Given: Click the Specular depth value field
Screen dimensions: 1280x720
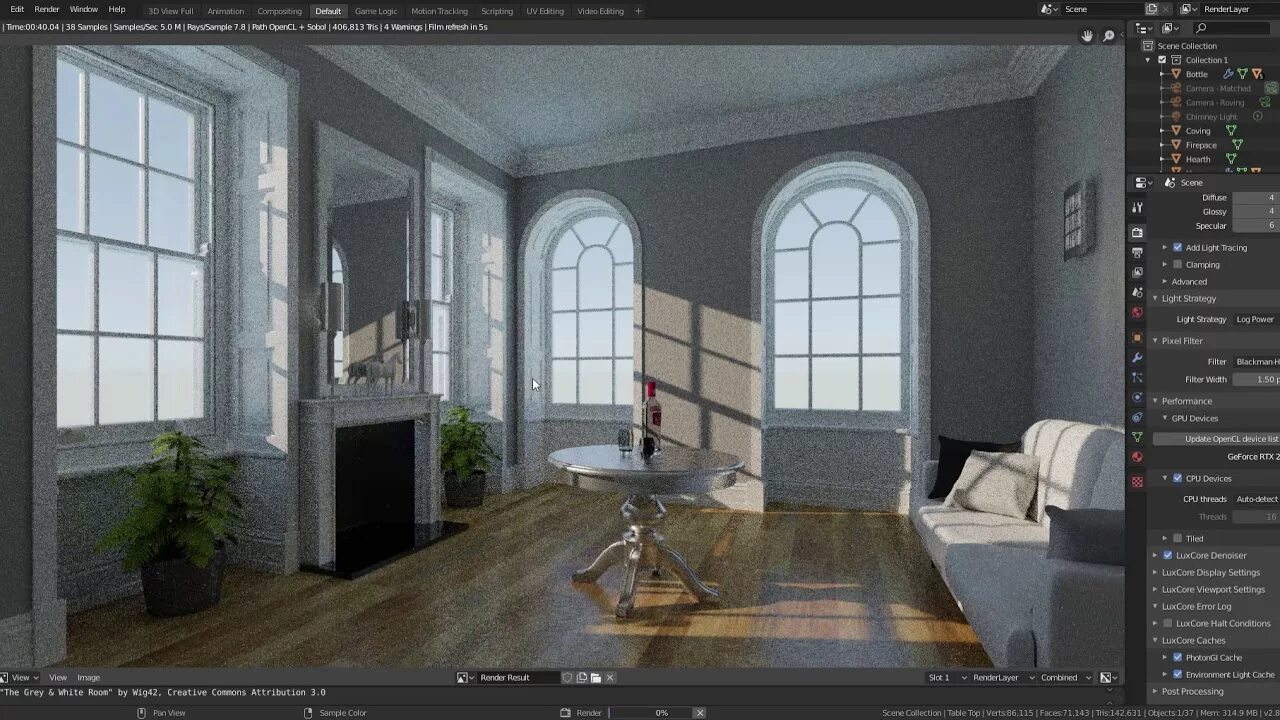Looking at the screenshot, I should (1256, 225).
